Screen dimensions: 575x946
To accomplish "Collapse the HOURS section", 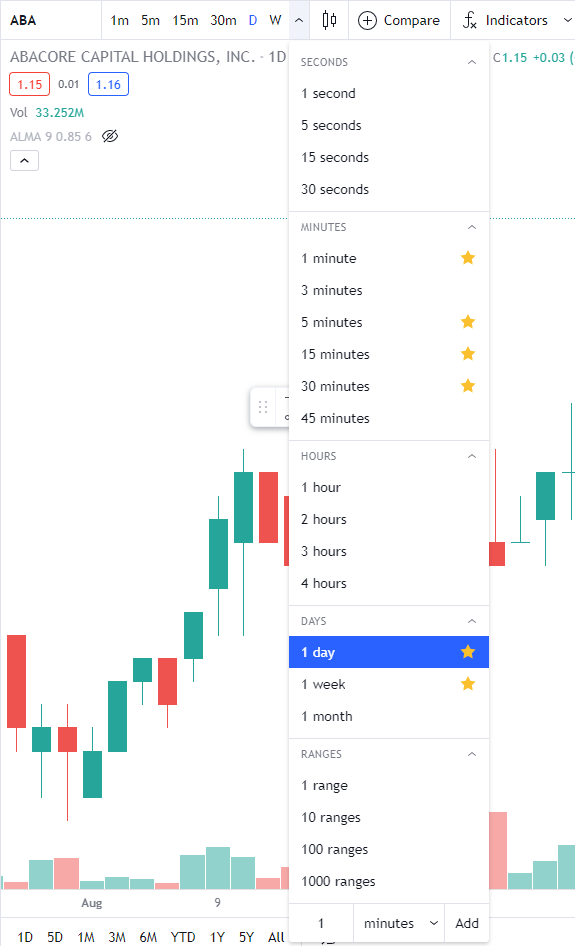I will 472,456.
